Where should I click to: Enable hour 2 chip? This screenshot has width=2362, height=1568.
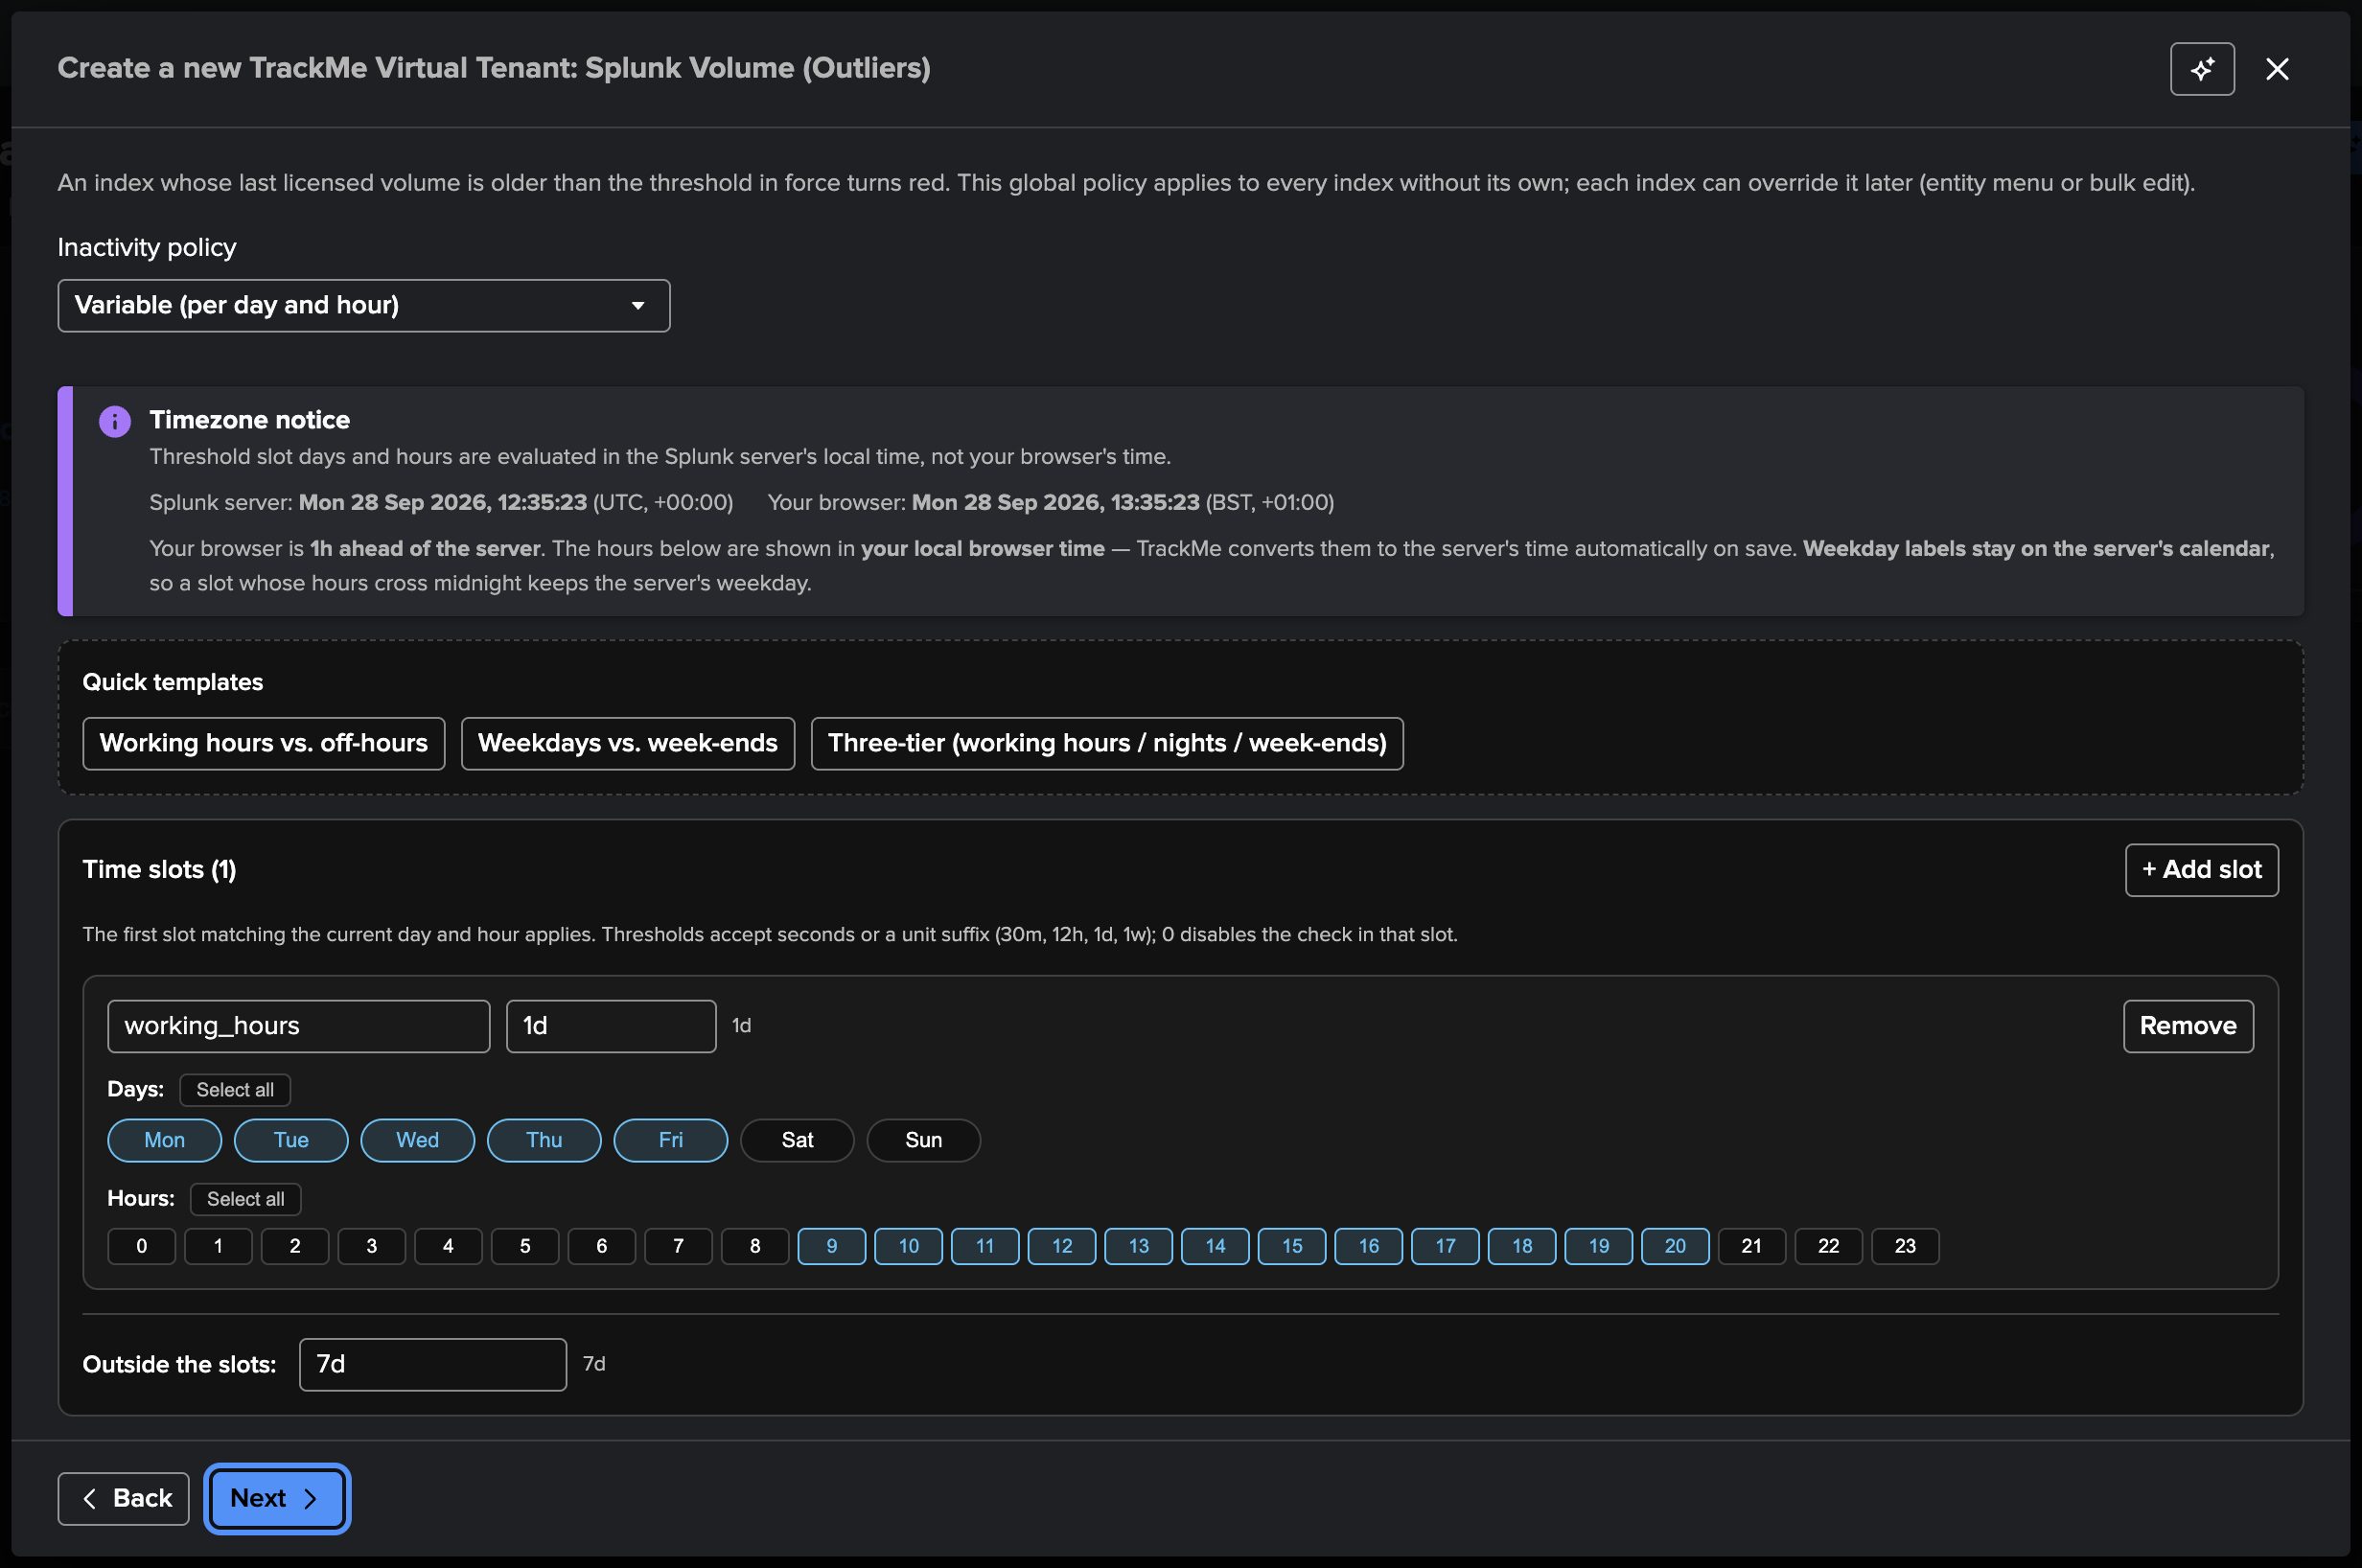[295, 1246]
